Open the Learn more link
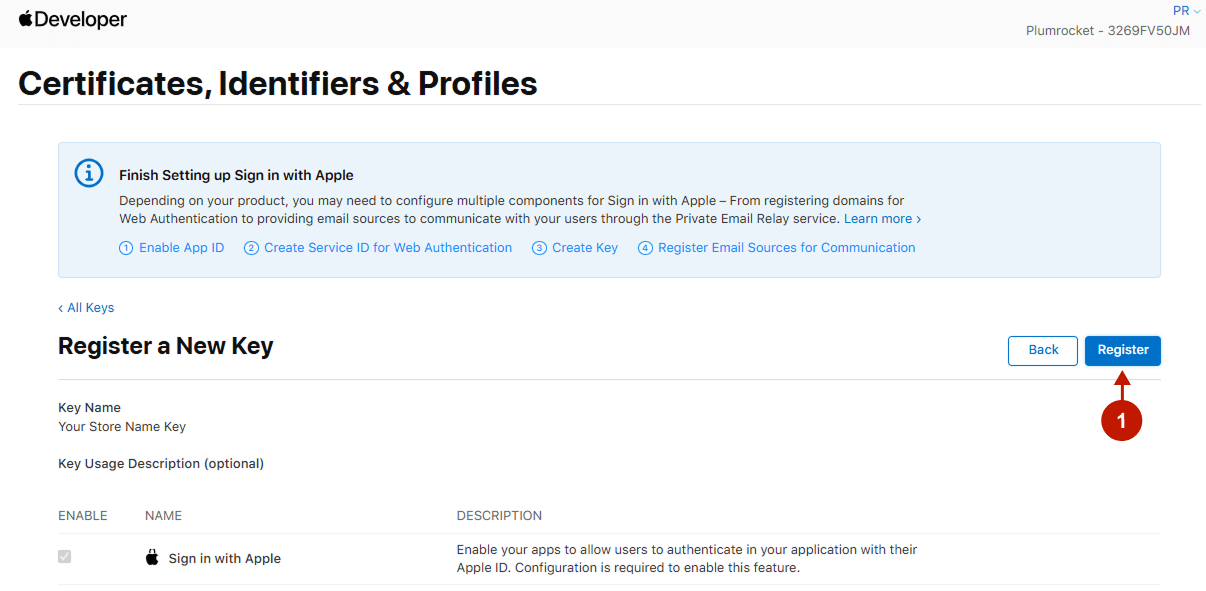Image resolution: width=1206 pixels, height=591 pixels. [881, 219]
